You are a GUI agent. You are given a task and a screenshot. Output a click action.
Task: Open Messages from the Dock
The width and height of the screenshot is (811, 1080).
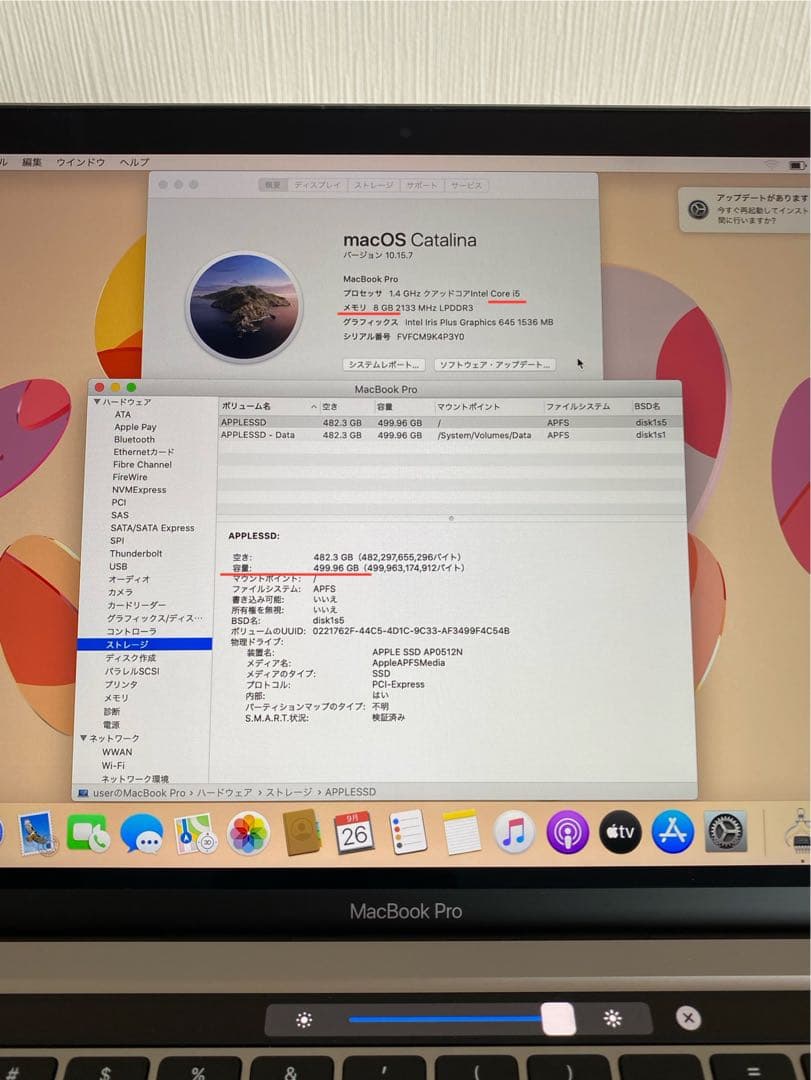coord(141,833)
